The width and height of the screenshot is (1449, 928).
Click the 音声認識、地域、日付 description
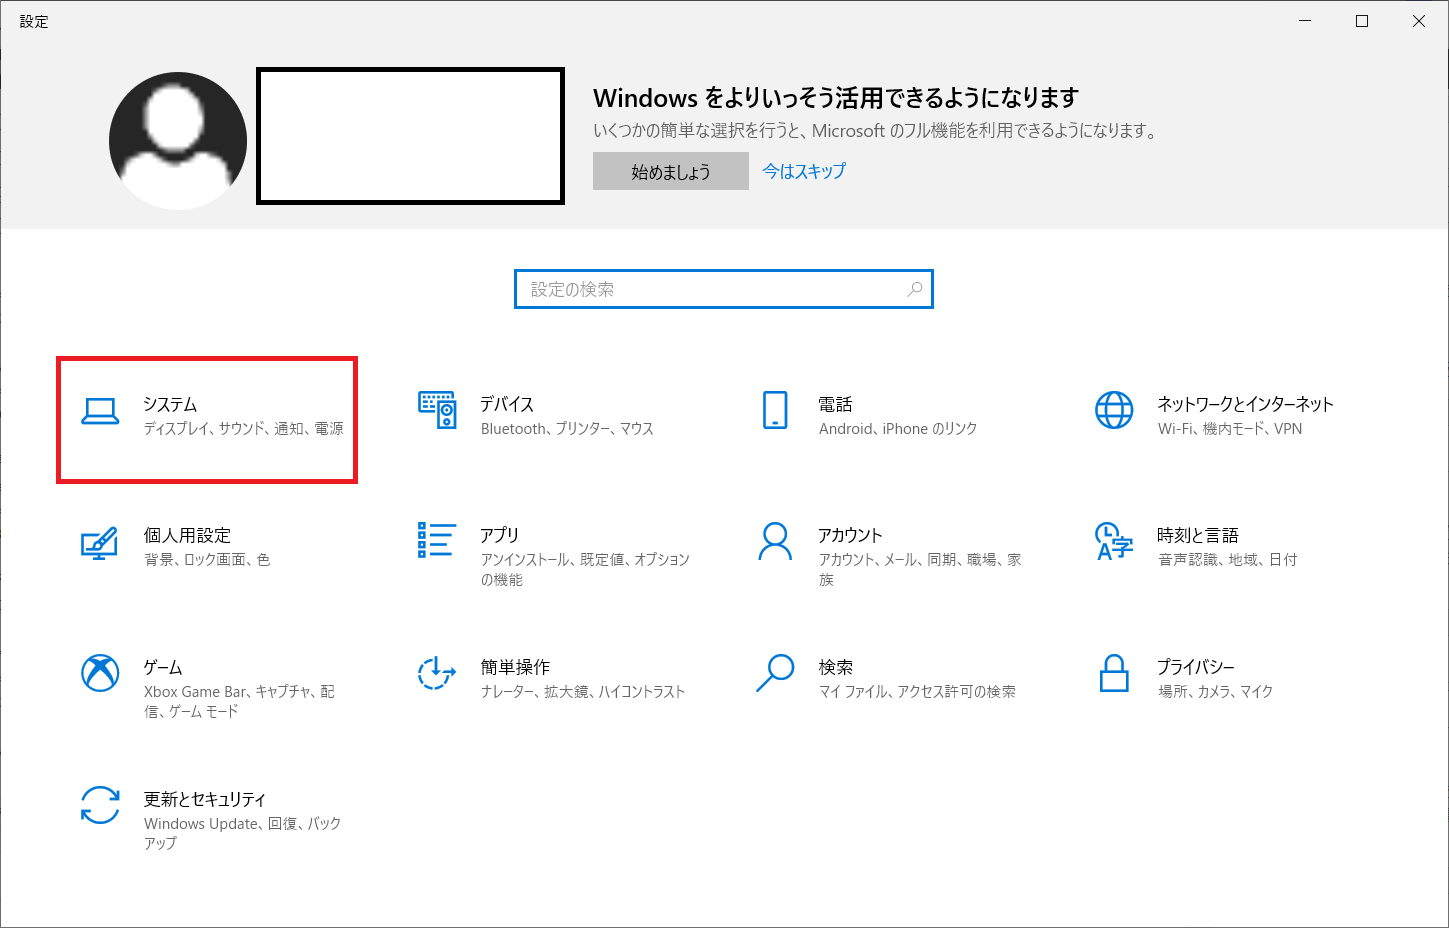click(1228, 559)
